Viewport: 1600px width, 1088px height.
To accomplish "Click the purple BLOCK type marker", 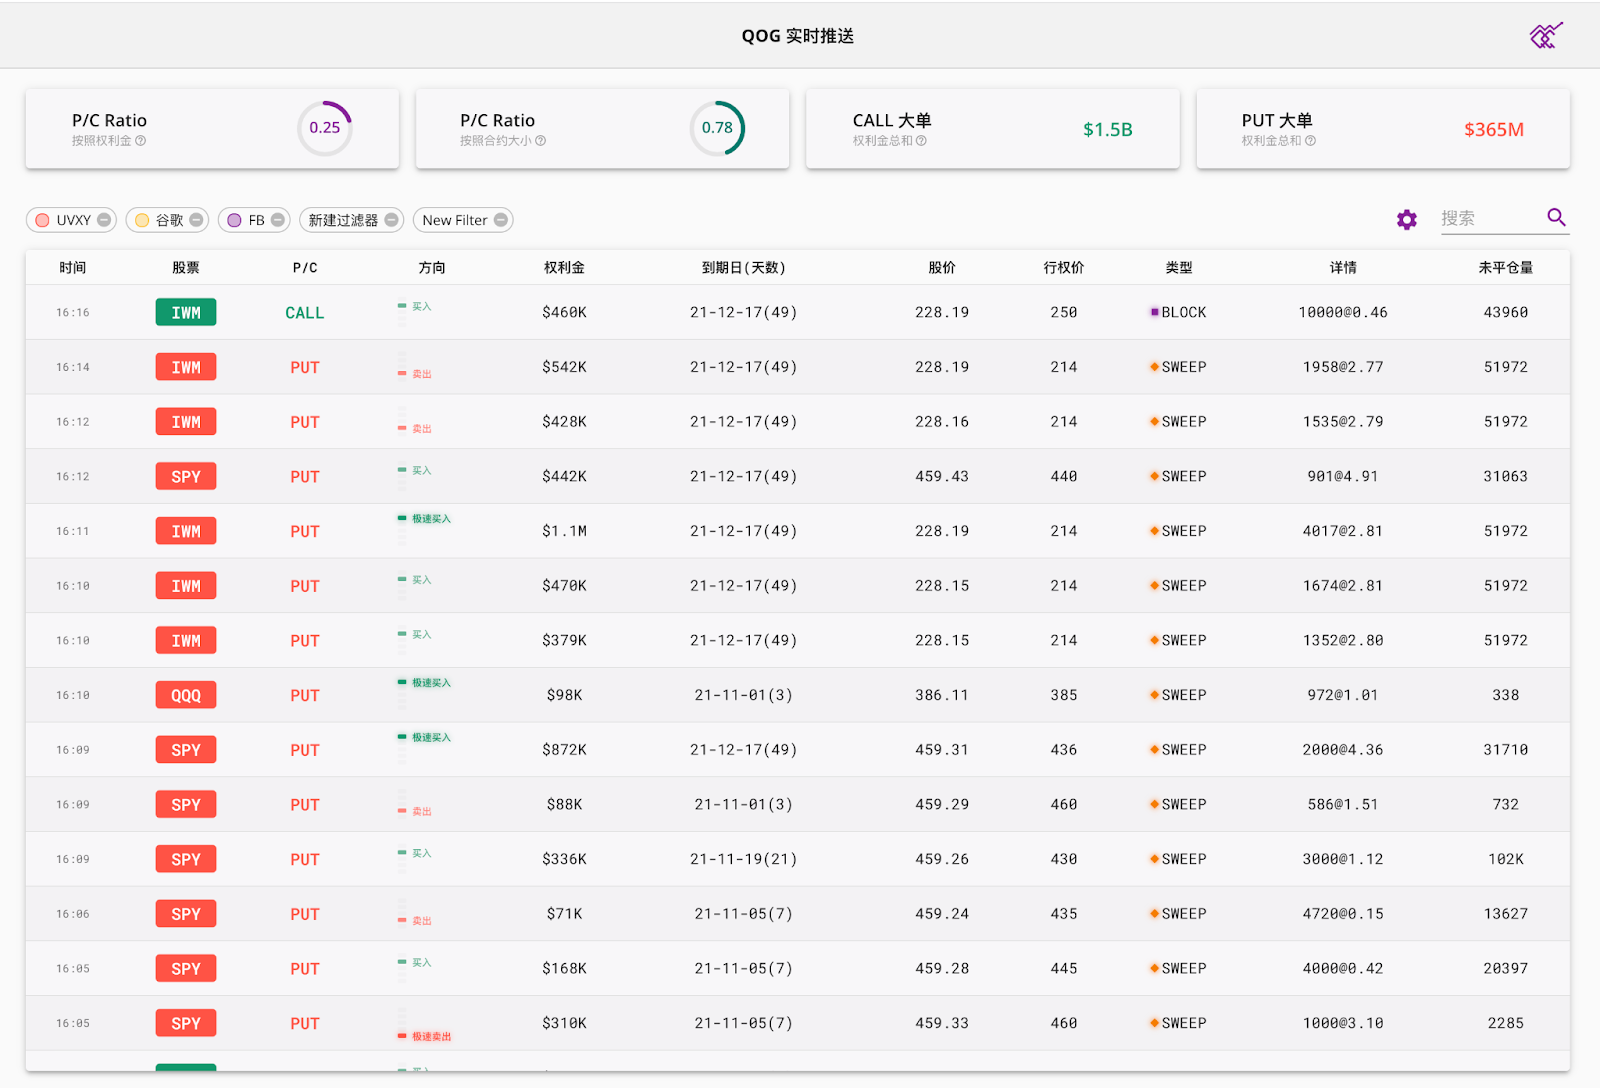I will (1155, 312).
